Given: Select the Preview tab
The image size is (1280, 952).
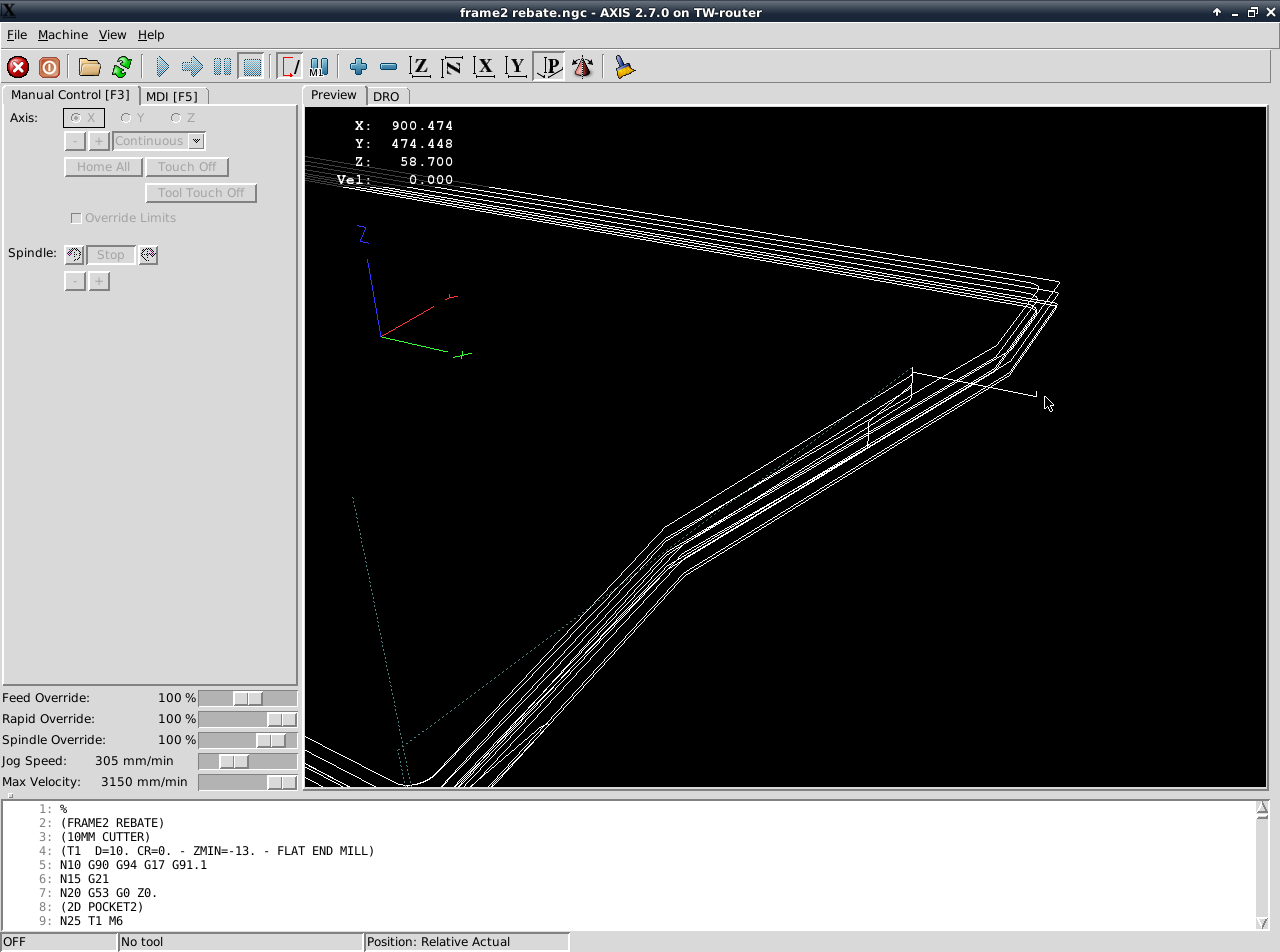Looking at the screenshot, I should pyautogui.click(x=334, y=95).
